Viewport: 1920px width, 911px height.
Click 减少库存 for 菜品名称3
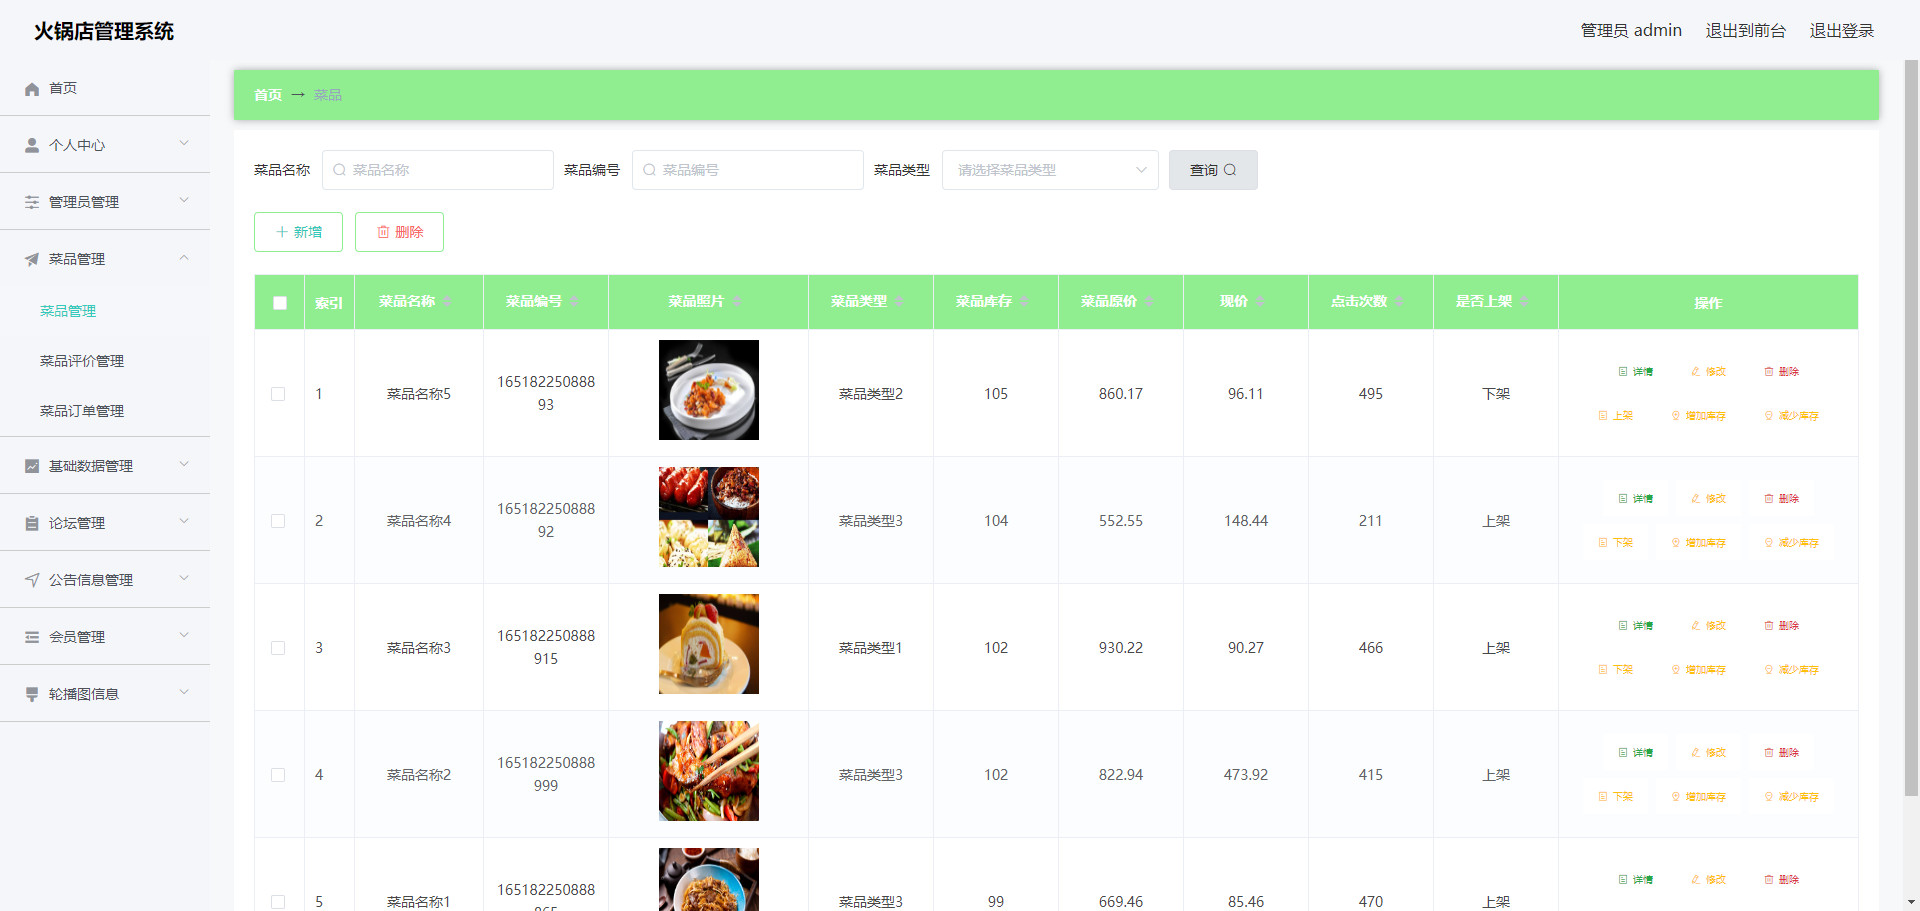(x=1791, y=670)
